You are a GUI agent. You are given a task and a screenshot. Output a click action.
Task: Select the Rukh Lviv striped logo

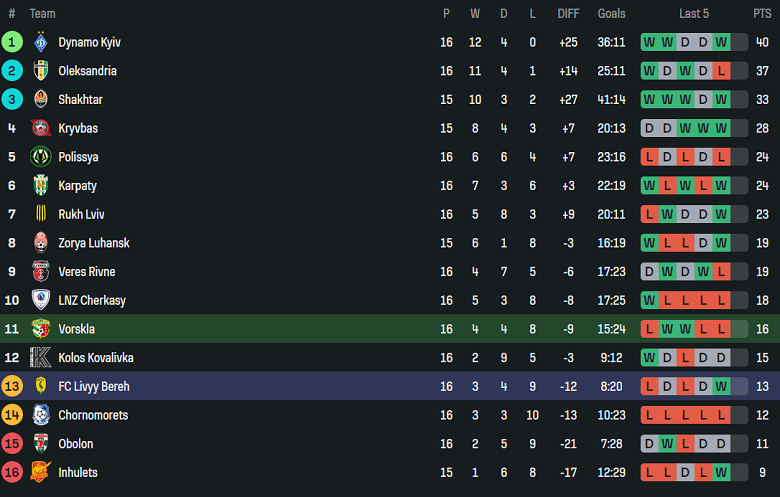41,214
